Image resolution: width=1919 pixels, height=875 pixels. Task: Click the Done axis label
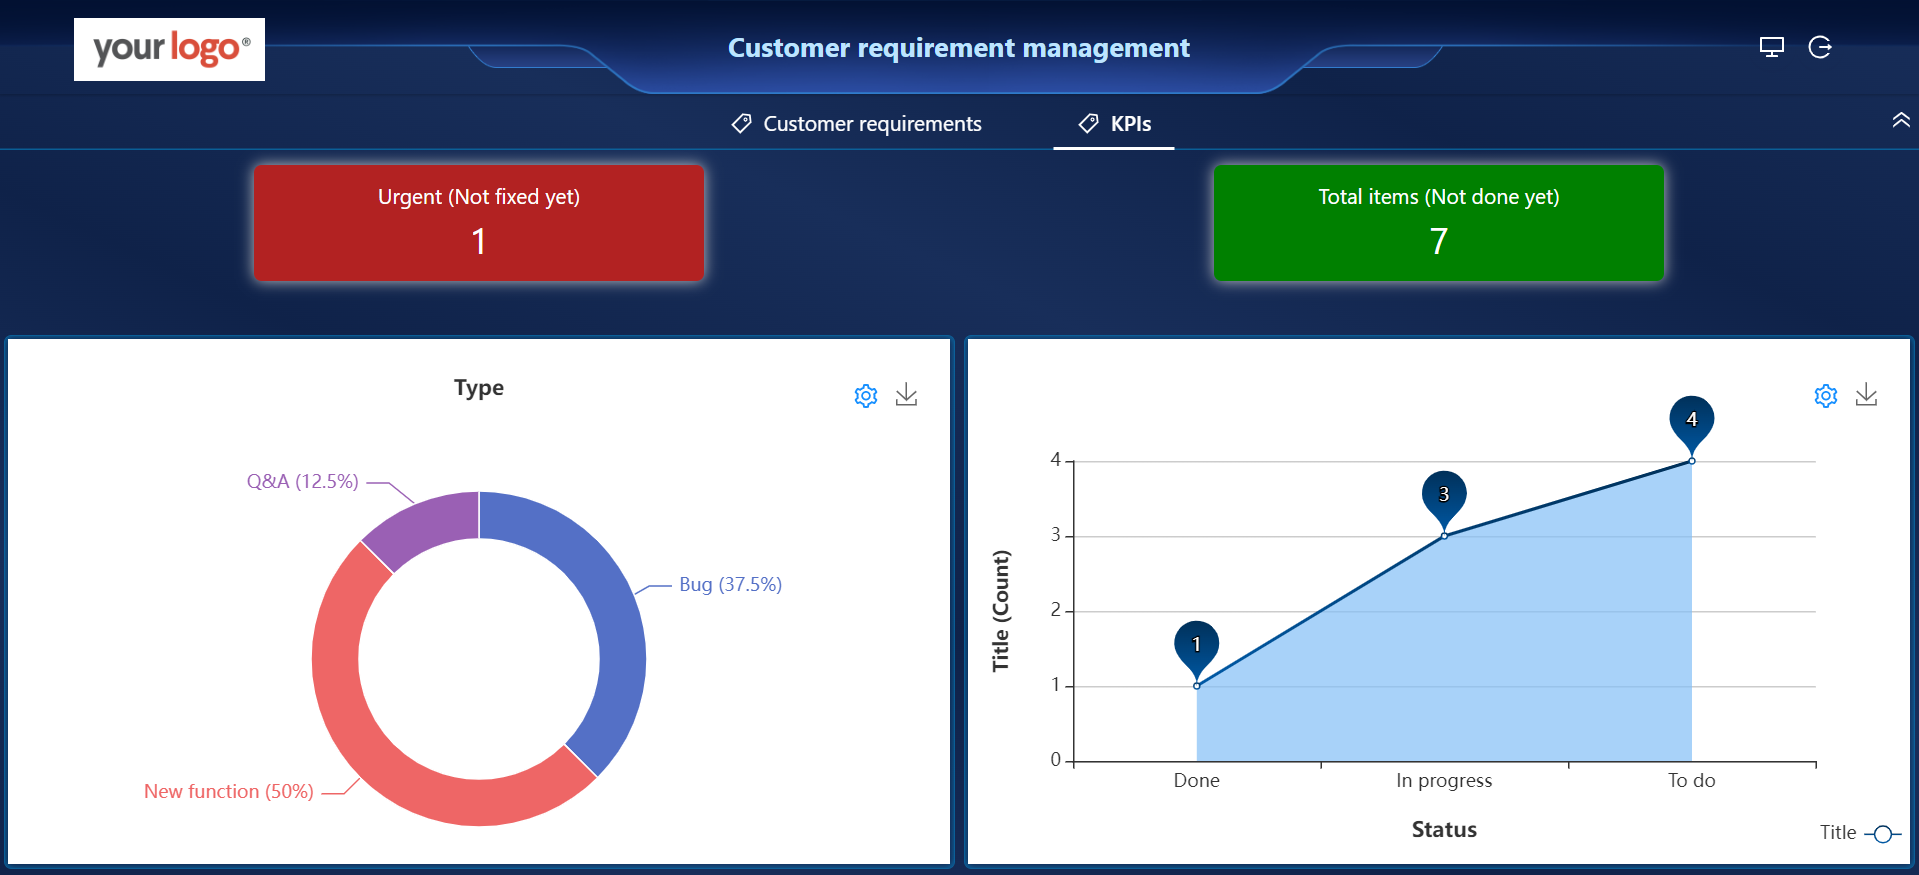(x=1196, y=781)
